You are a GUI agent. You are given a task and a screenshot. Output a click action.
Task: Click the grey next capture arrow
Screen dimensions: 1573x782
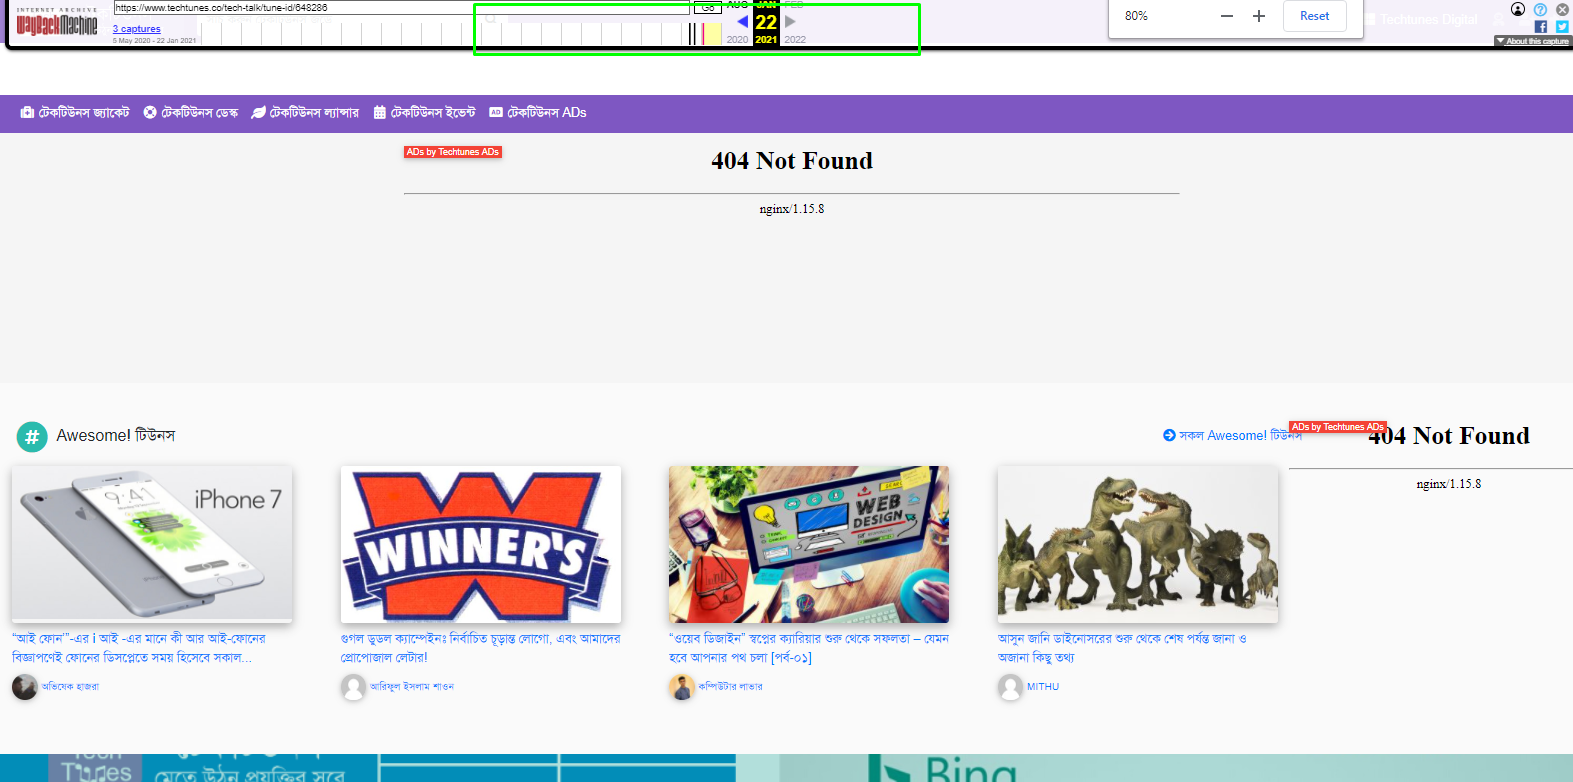click(x=790, y=21)
